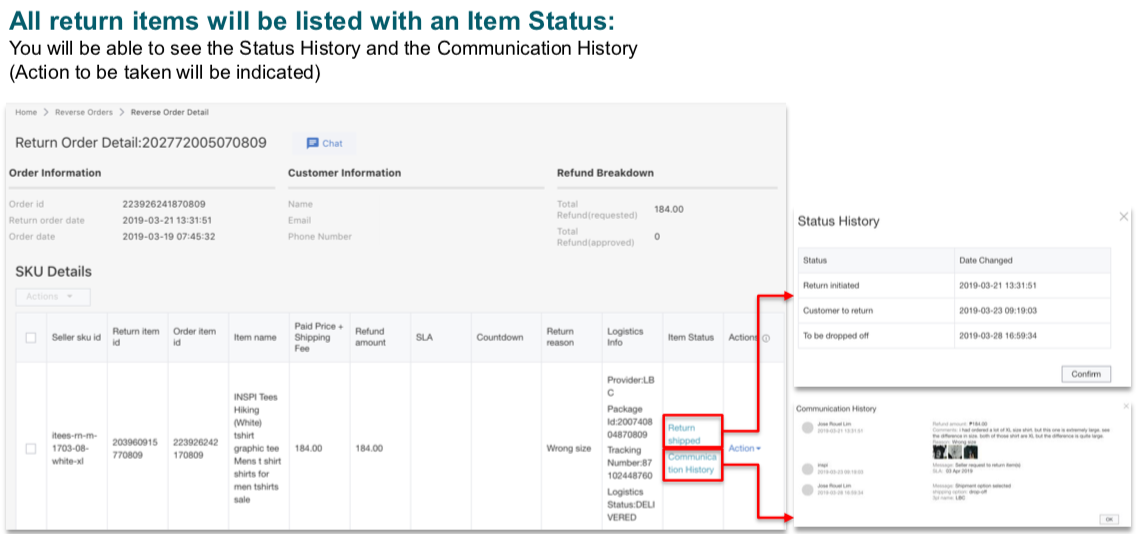Navigate to Reverse Orders breadcrumb
The height and width of the screenshot is (534, 1139).
coord(84,112)
